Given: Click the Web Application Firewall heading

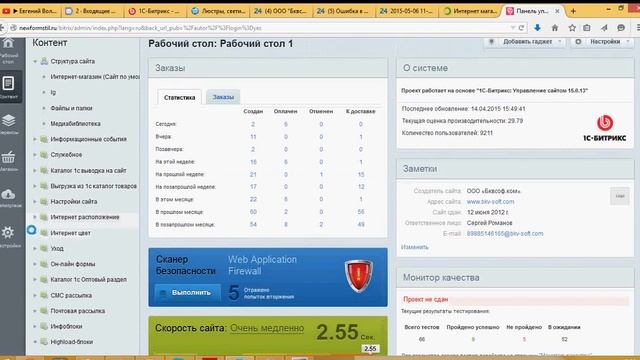Looking at the screenshot, I should (262, 265).
